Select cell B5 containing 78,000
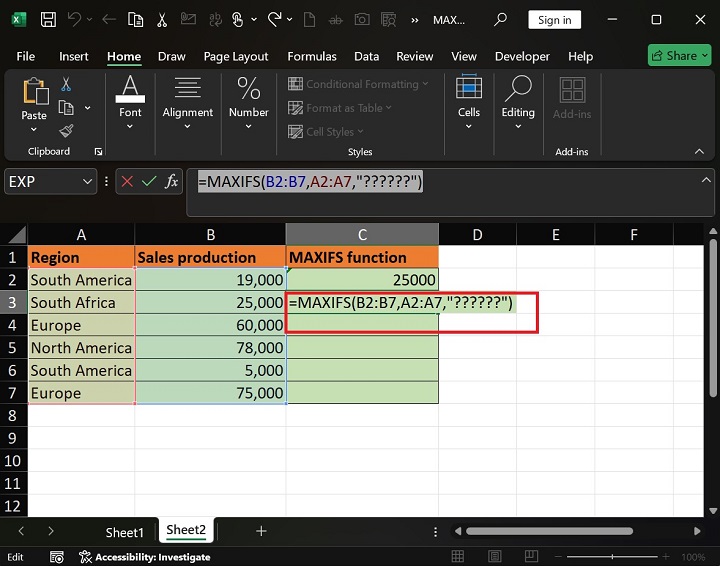The height and width of the screenshot is (566, 720). point(210,348)
